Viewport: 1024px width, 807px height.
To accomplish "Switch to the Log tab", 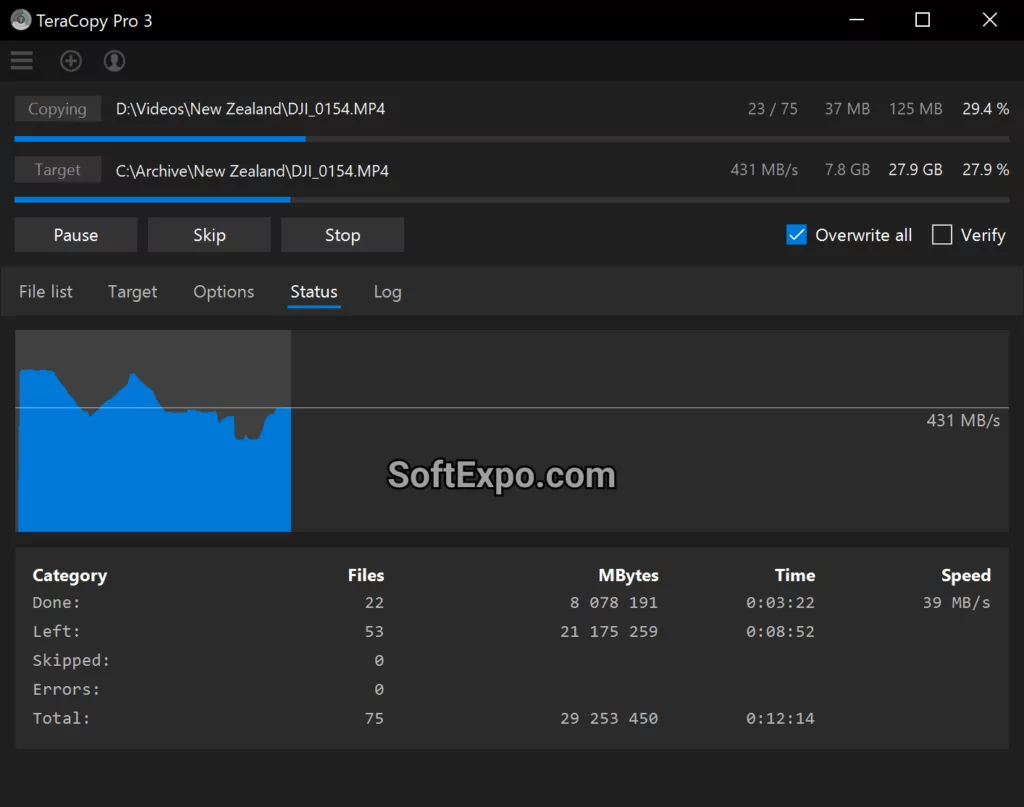I will [387, 291].
